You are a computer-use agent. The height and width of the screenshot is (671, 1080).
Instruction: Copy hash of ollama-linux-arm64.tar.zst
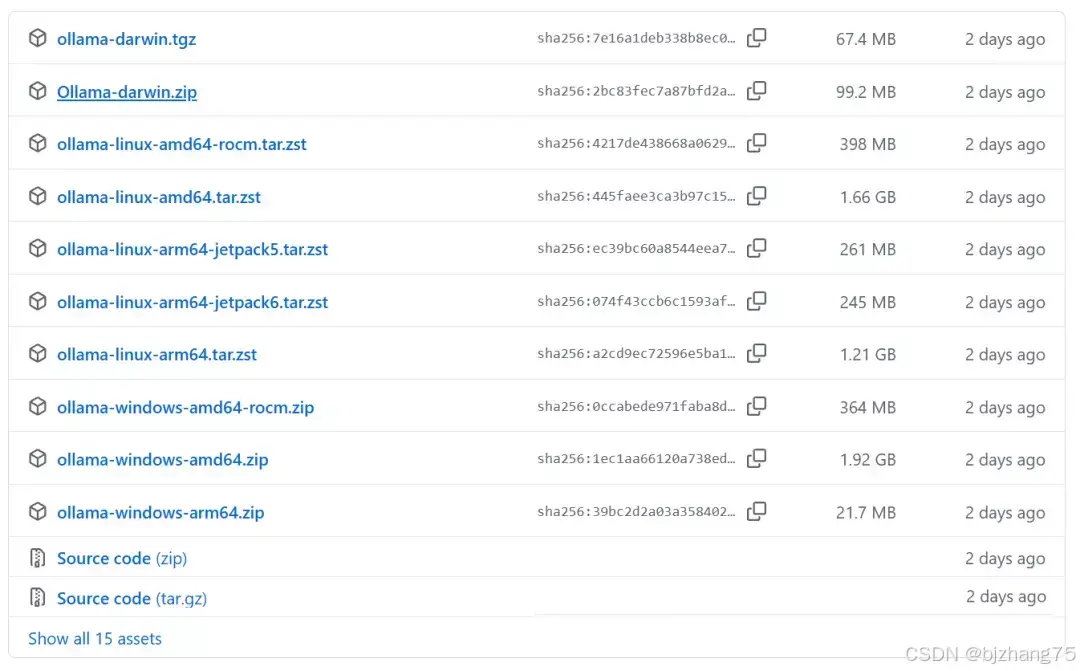756,354
